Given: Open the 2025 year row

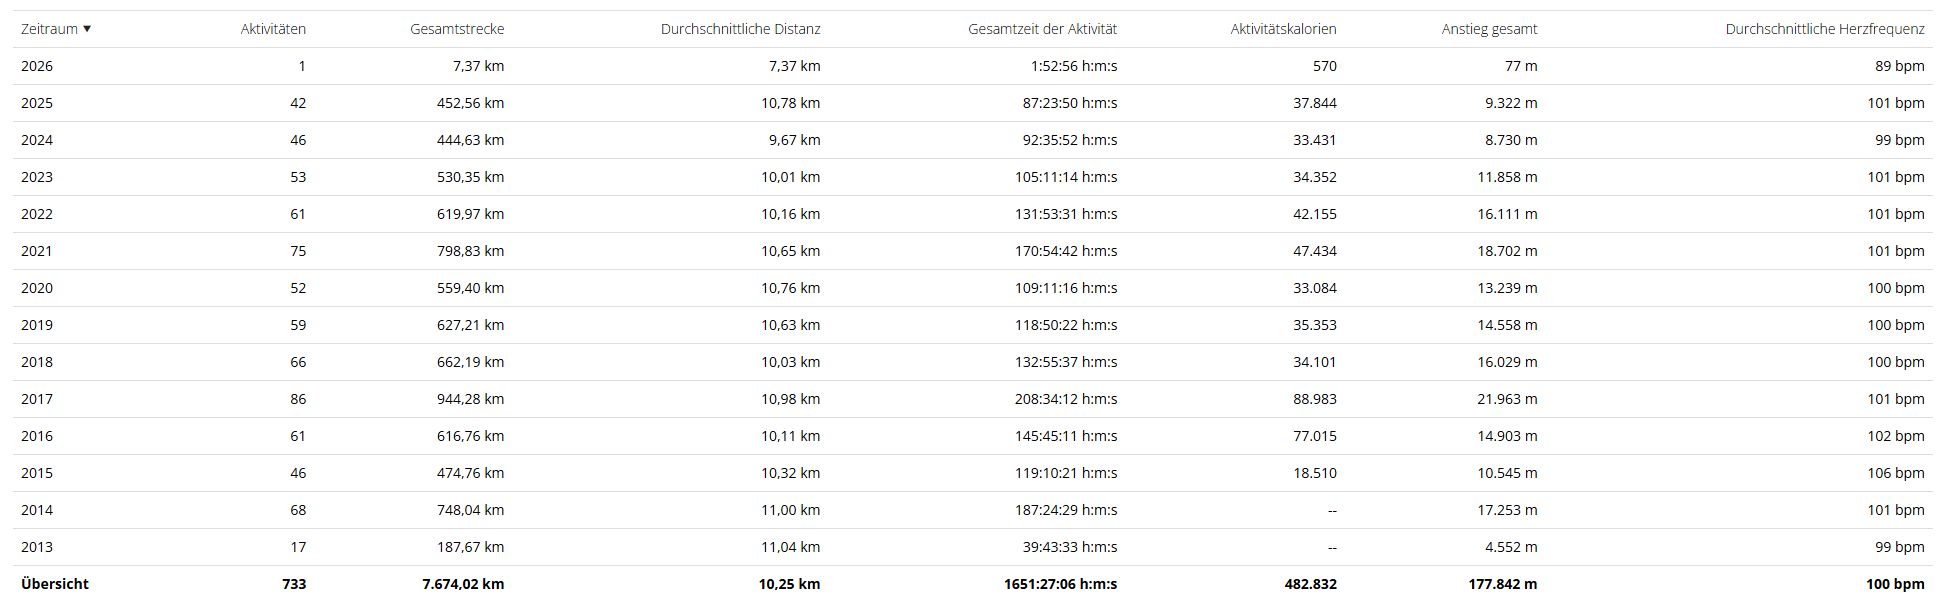Looking at the screenshot, I should click(x=37, y=103).
